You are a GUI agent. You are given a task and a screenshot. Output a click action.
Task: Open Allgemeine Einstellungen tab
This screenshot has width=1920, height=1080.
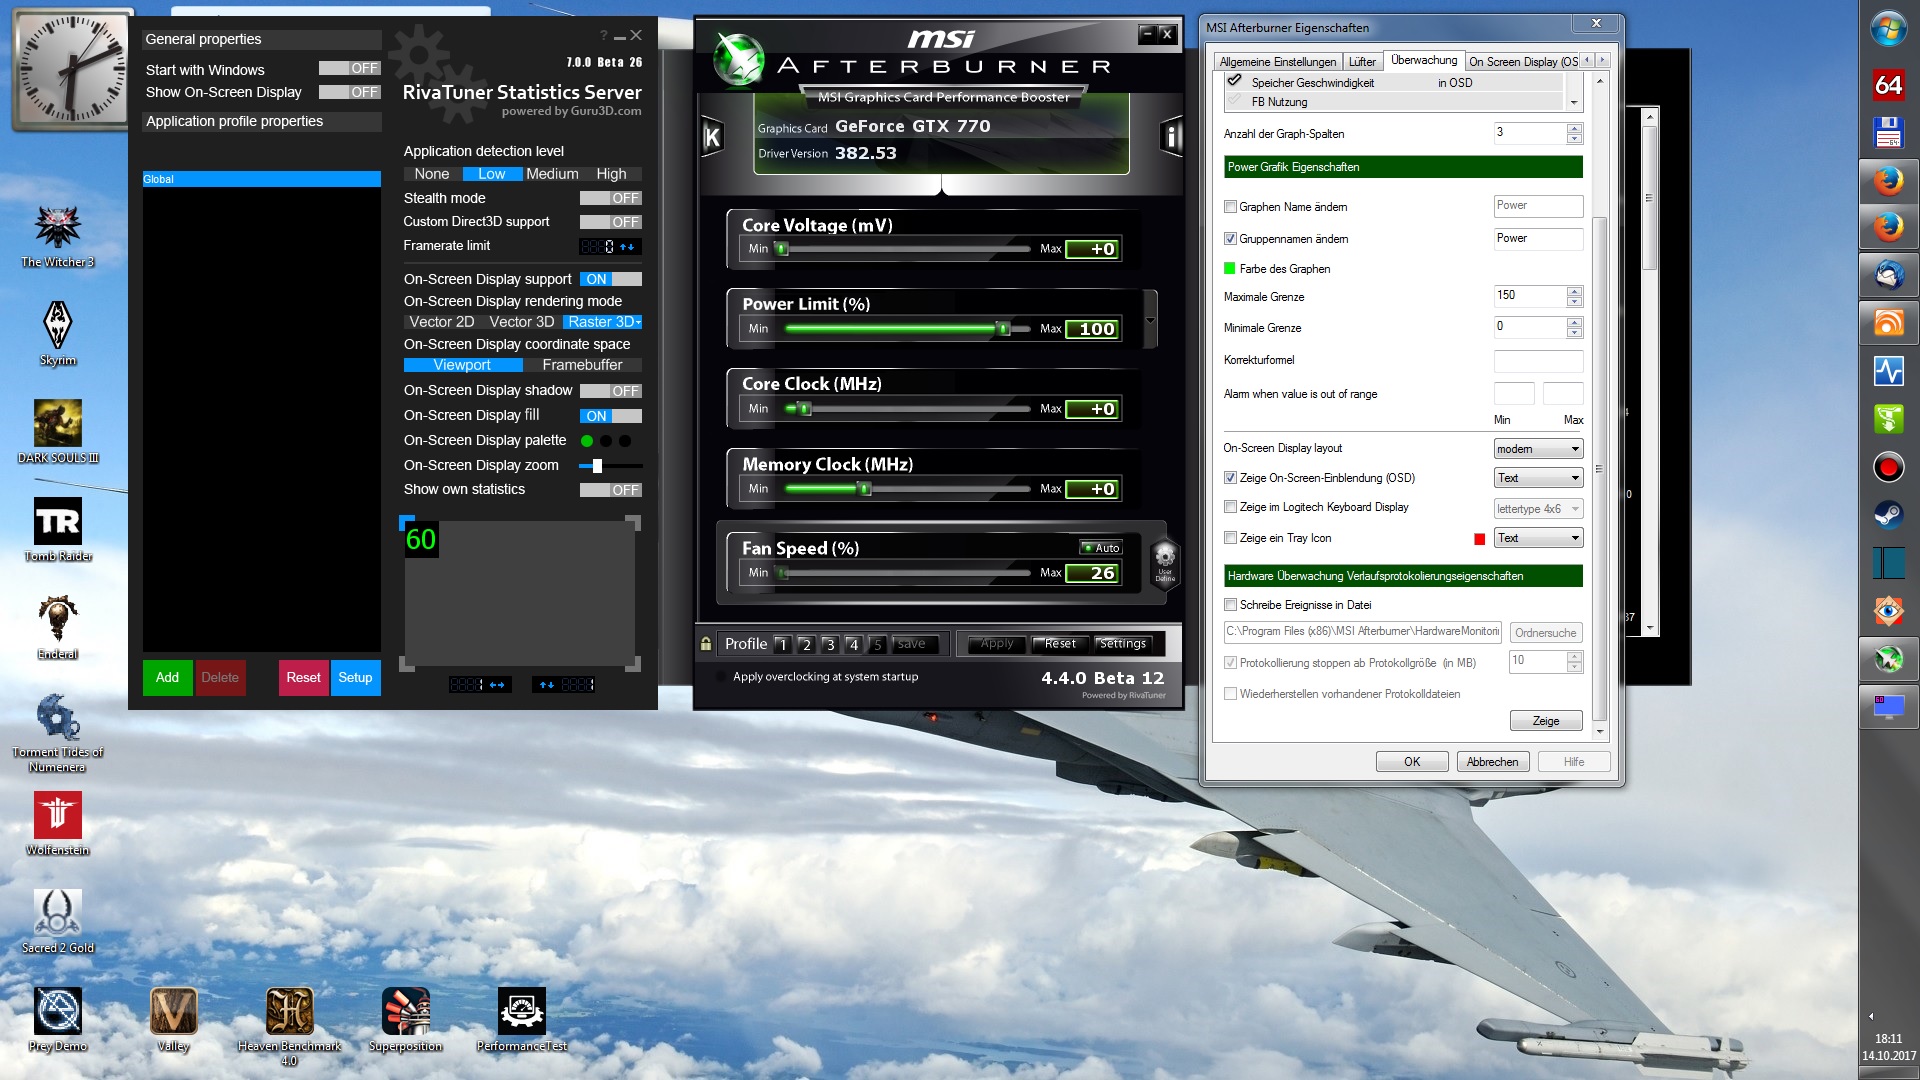point(1277,62)
